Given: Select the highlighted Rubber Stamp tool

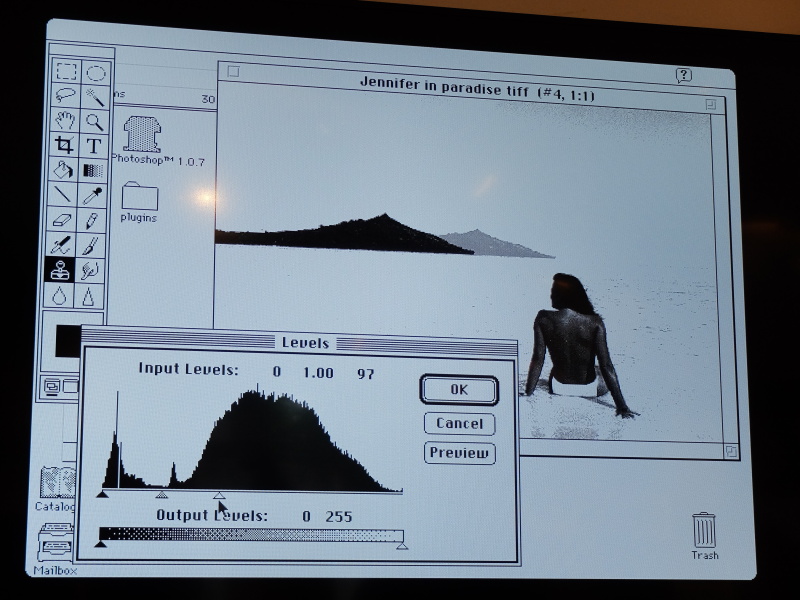Looking at the screenshot, I should (60, 270).
